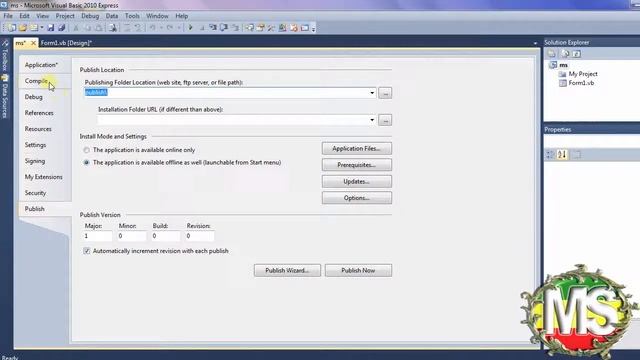Click the Redo arrow icon
This screenshot has width=640, height=360.
(x=169, y=28)
